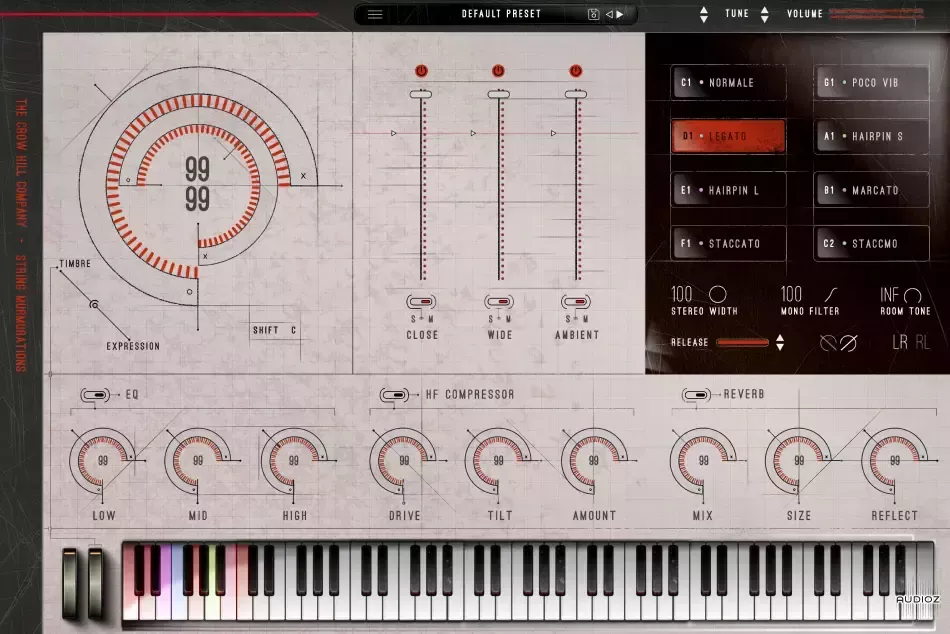The height and width of the screenshot is (634, 950).
Task: Click the Release down arrow
Action: click(778, 347)
